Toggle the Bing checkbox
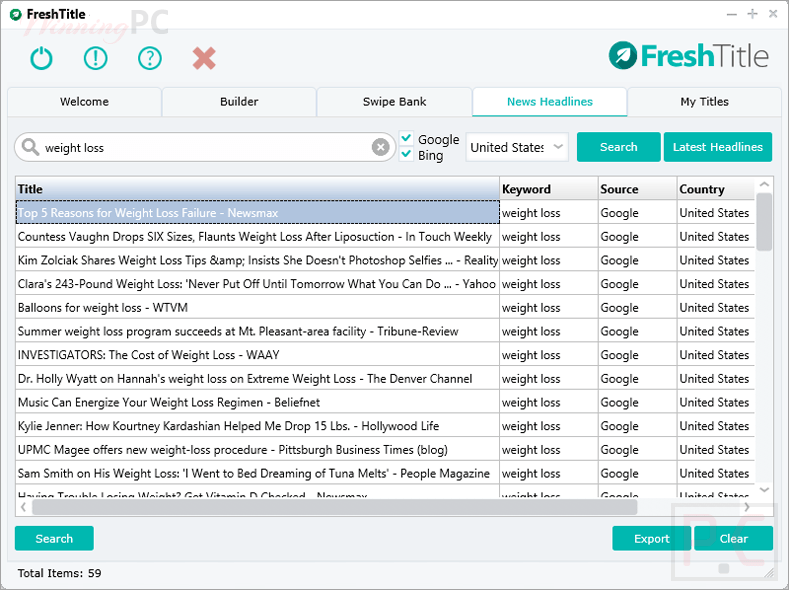789x590 pixels. (407, 154)
